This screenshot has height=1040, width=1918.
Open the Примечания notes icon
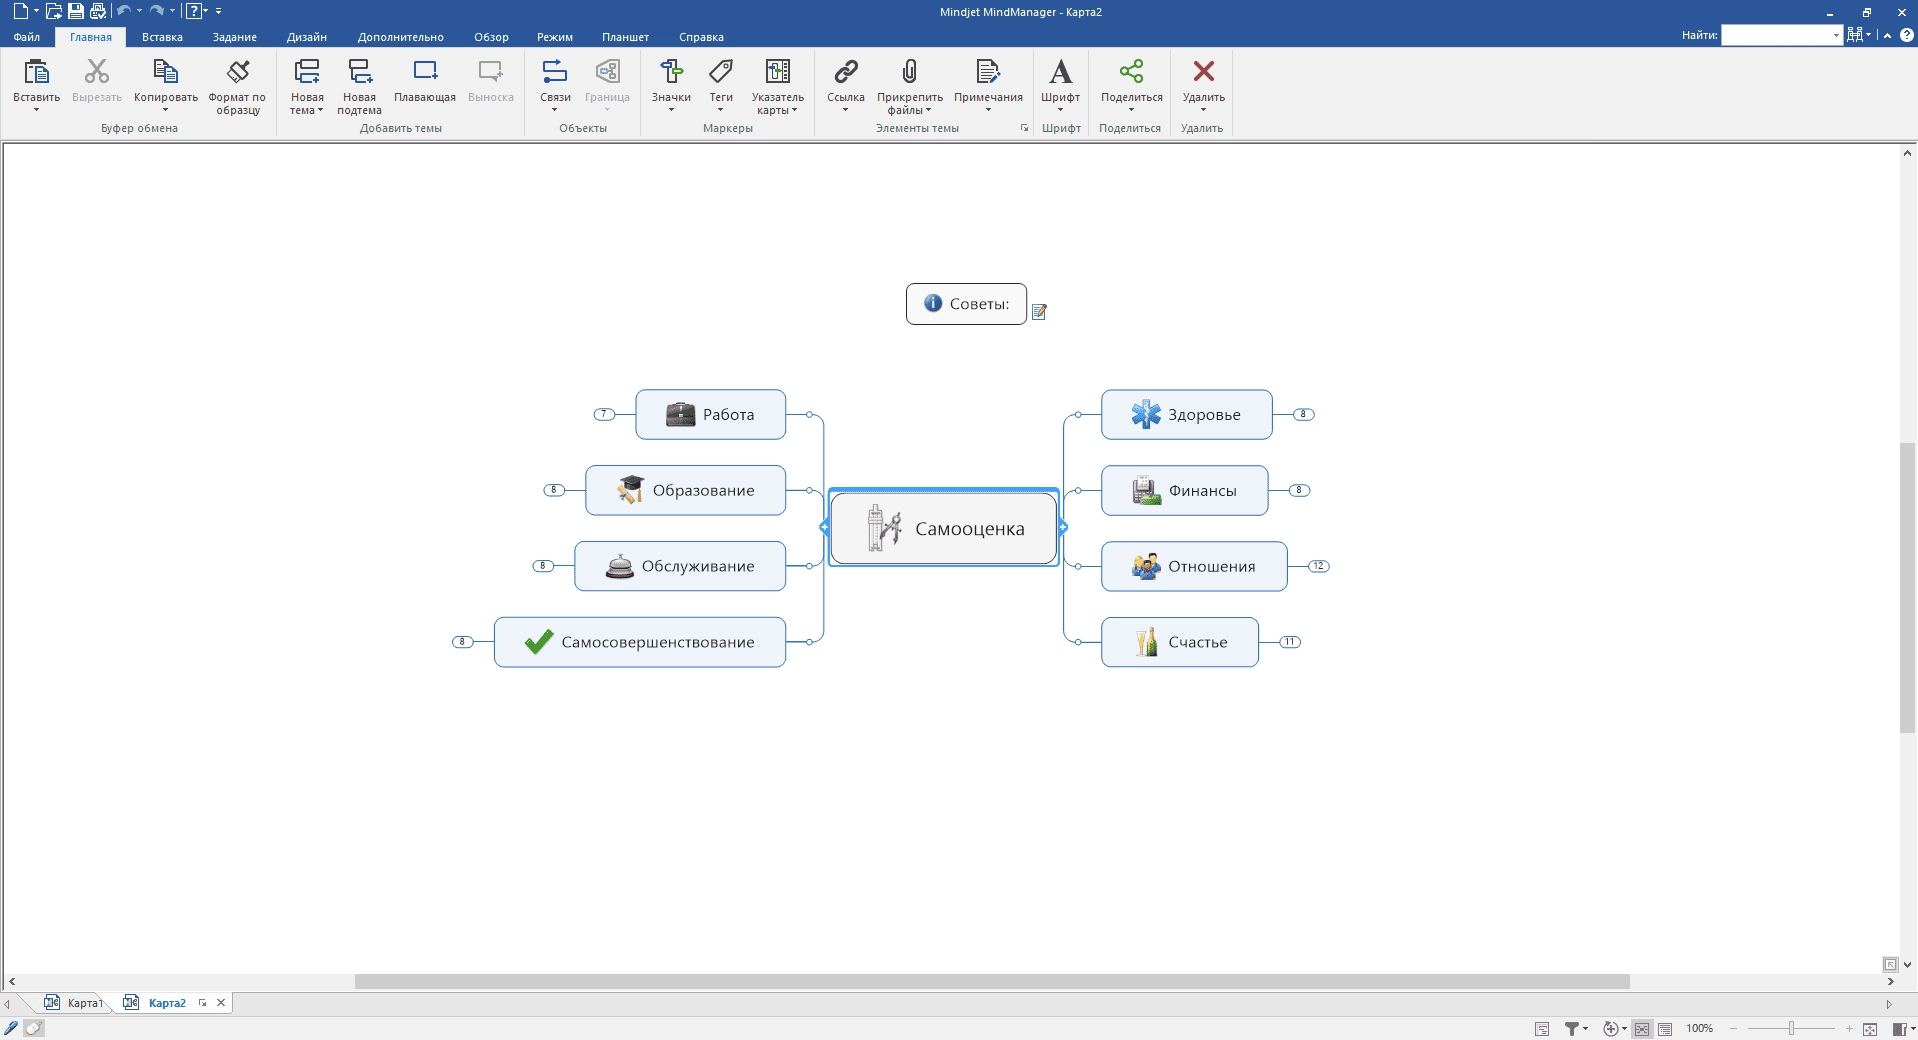coord(988,71)
